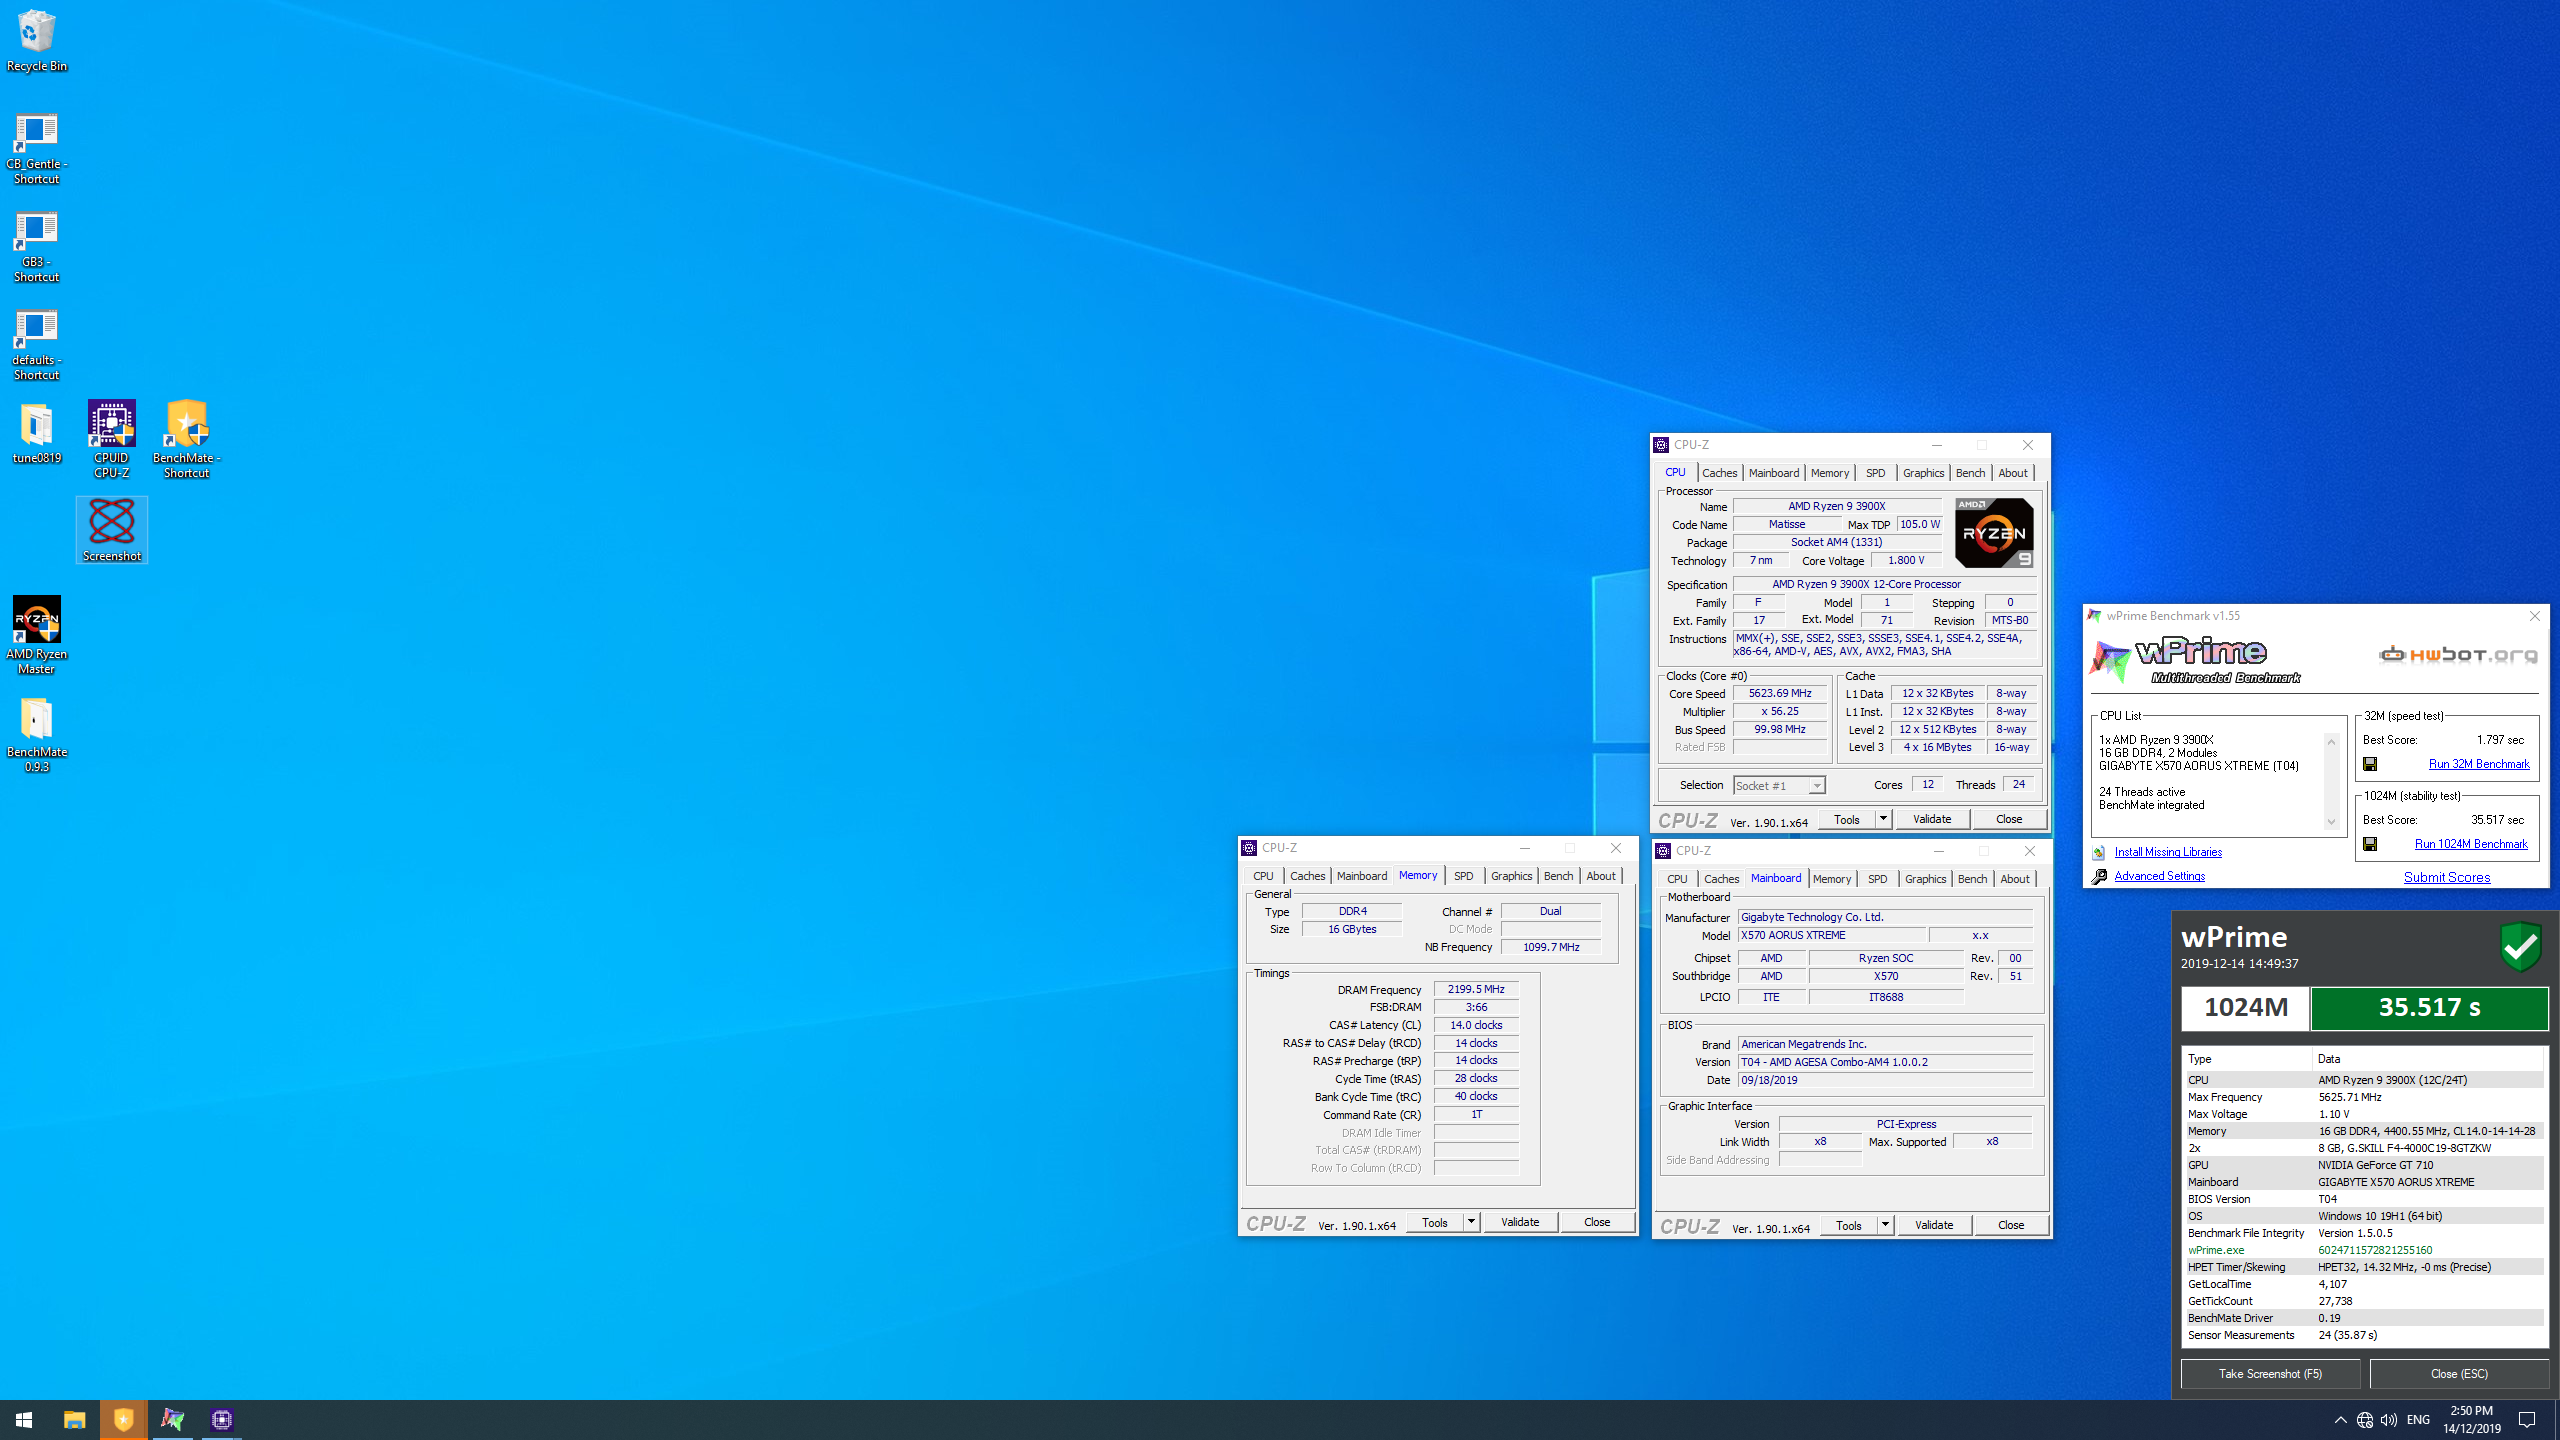The height and width of the screenshot is (1440, 2560).
Task: Open Advanced Settings in wPrime
Action: [2159, 875]
